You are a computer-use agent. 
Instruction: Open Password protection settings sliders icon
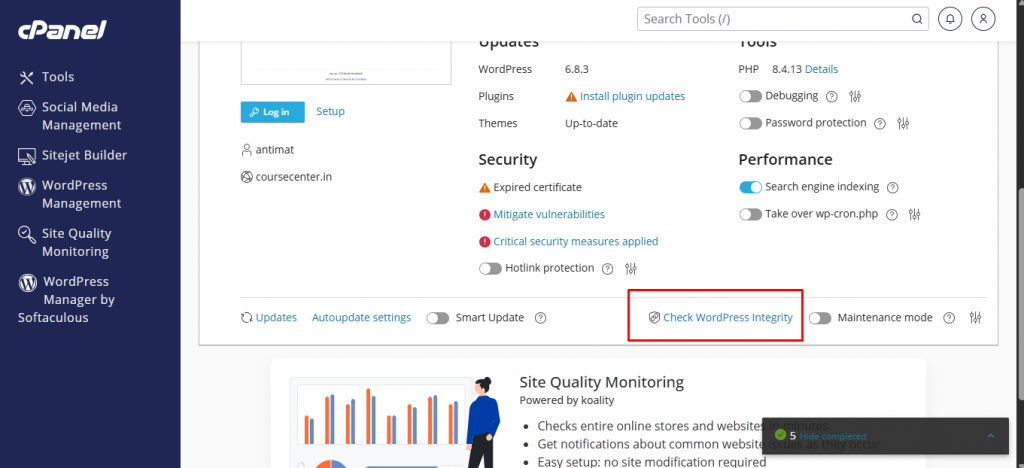tap(903, 123)
